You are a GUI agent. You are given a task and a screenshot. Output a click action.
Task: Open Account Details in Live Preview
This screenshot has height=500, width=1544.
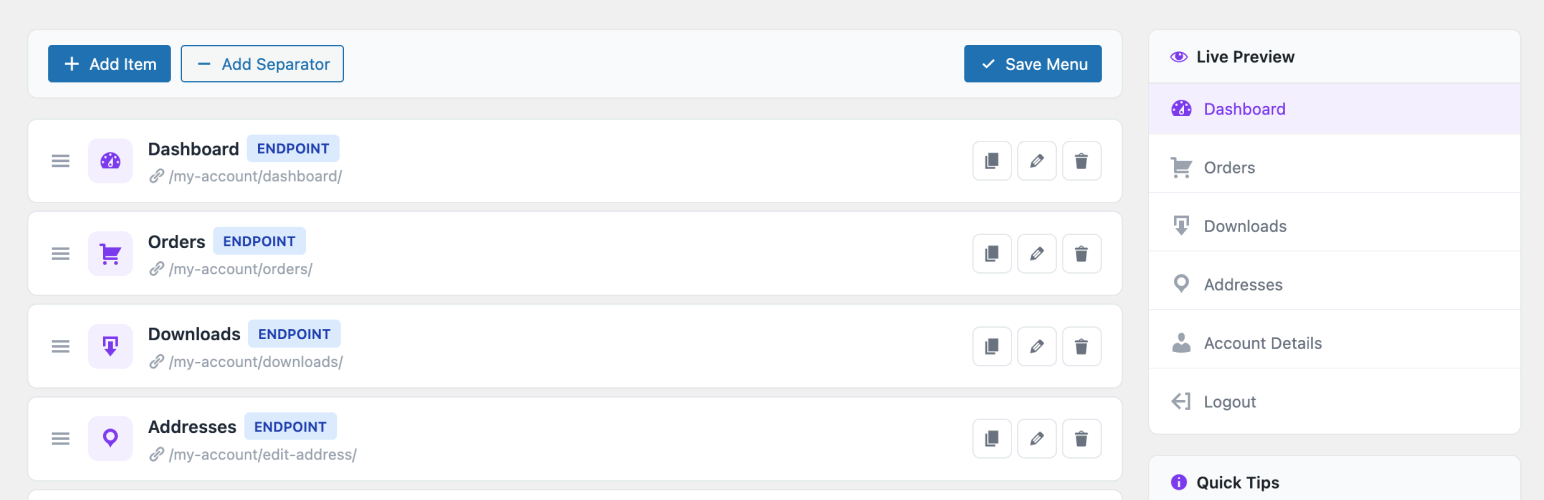coord(1262,343)
